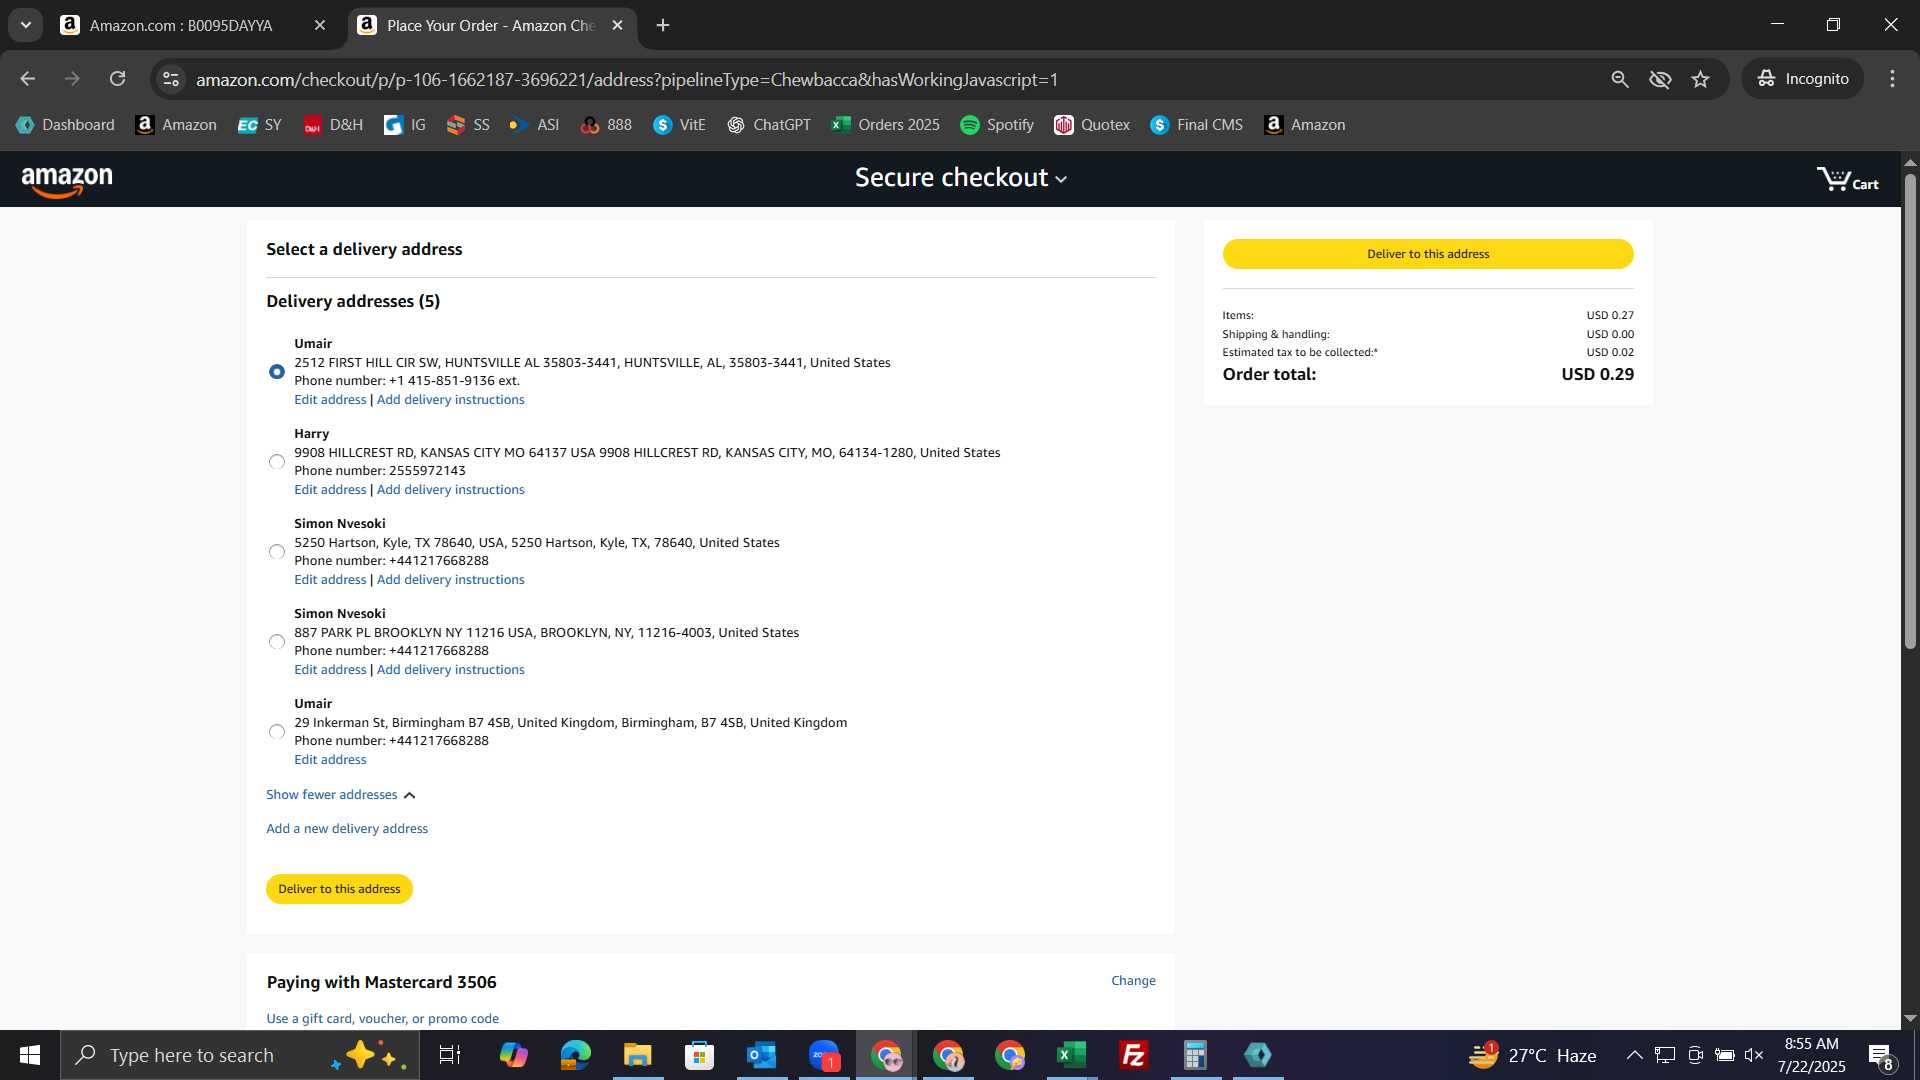Screen dimensions: 1920x1080
Task: Open the weather widget showing 27°C Haze
Action: [x=1532, y=1055]
